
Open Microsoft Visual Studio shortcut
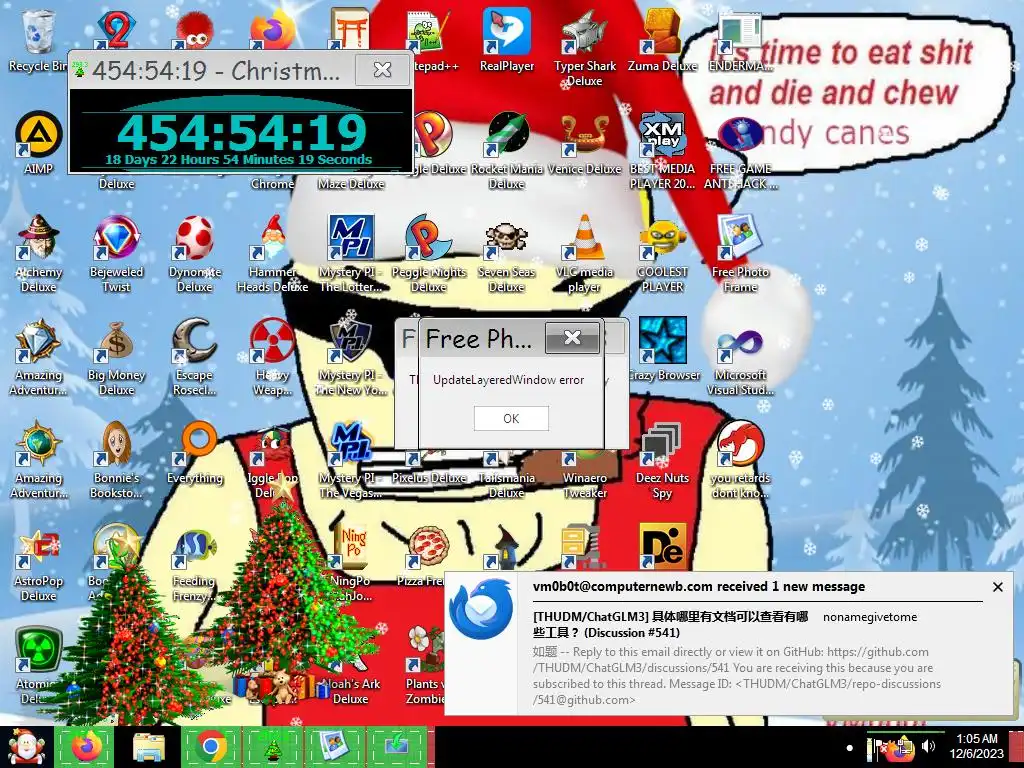[x=740, y=358]
